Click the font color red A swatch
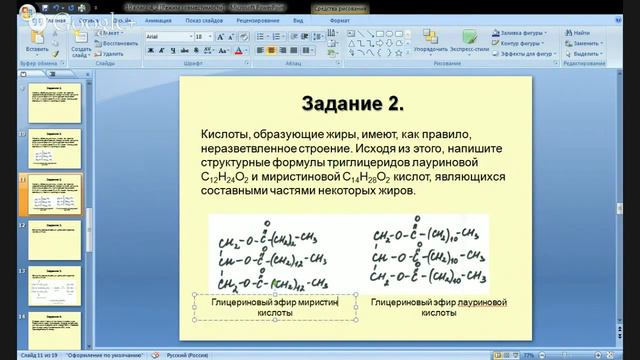This screenshot has height=360, width=640. click(x=239, y=51)
